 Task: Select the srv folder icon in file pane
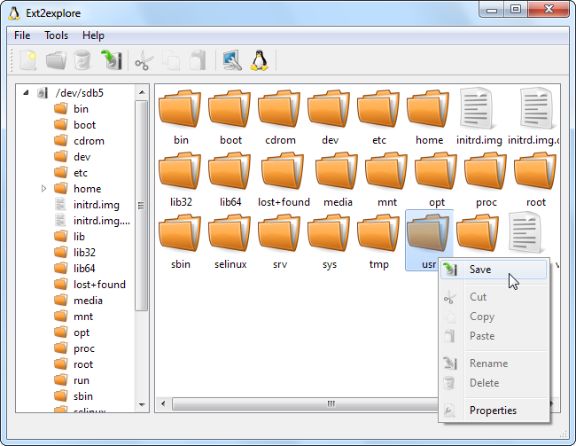[x=280, y=233]
